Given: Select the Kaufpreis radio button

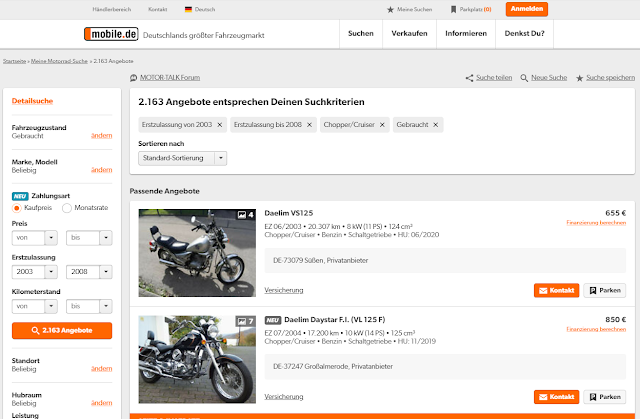Looking at the screenshot, I should pos(16,208).
